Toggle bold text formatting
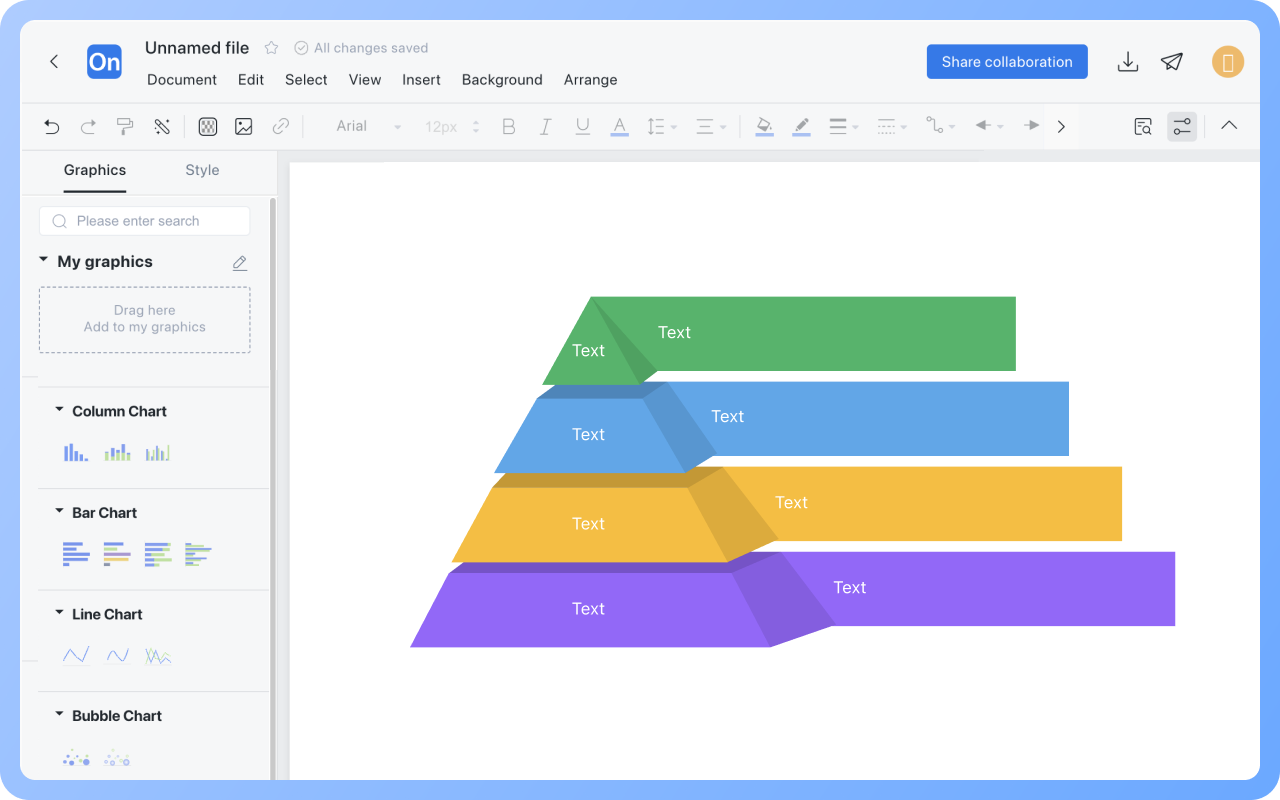This screenshot has height=800, width=1280. tap(508, 126)
